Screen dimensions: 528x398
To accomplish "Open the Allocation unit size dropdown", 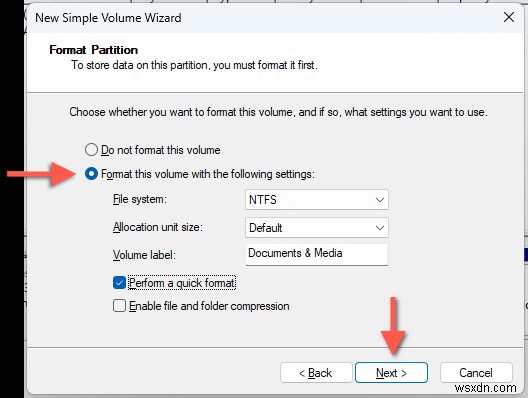I will pos(317,228).
